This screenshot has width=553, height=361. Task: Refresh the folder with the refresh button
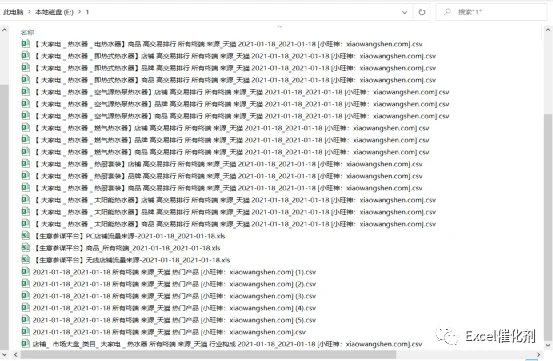click(x=421, y=12)
